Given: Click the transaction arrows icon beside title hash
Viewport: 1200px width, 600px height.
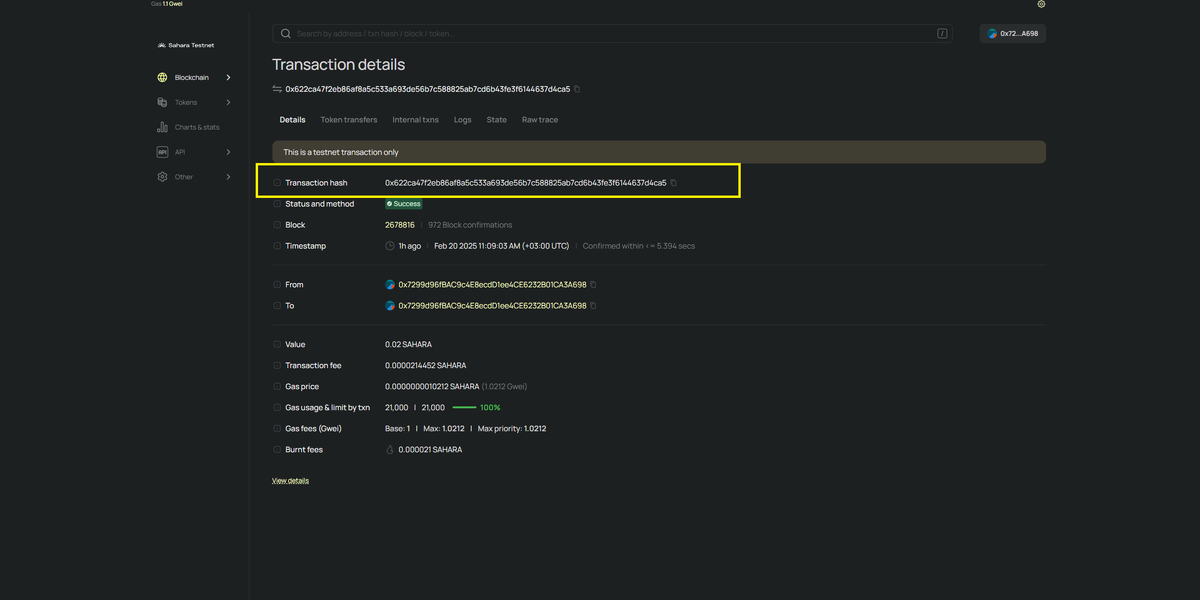Looking at the screenshot, I should (x=277, y=89).
